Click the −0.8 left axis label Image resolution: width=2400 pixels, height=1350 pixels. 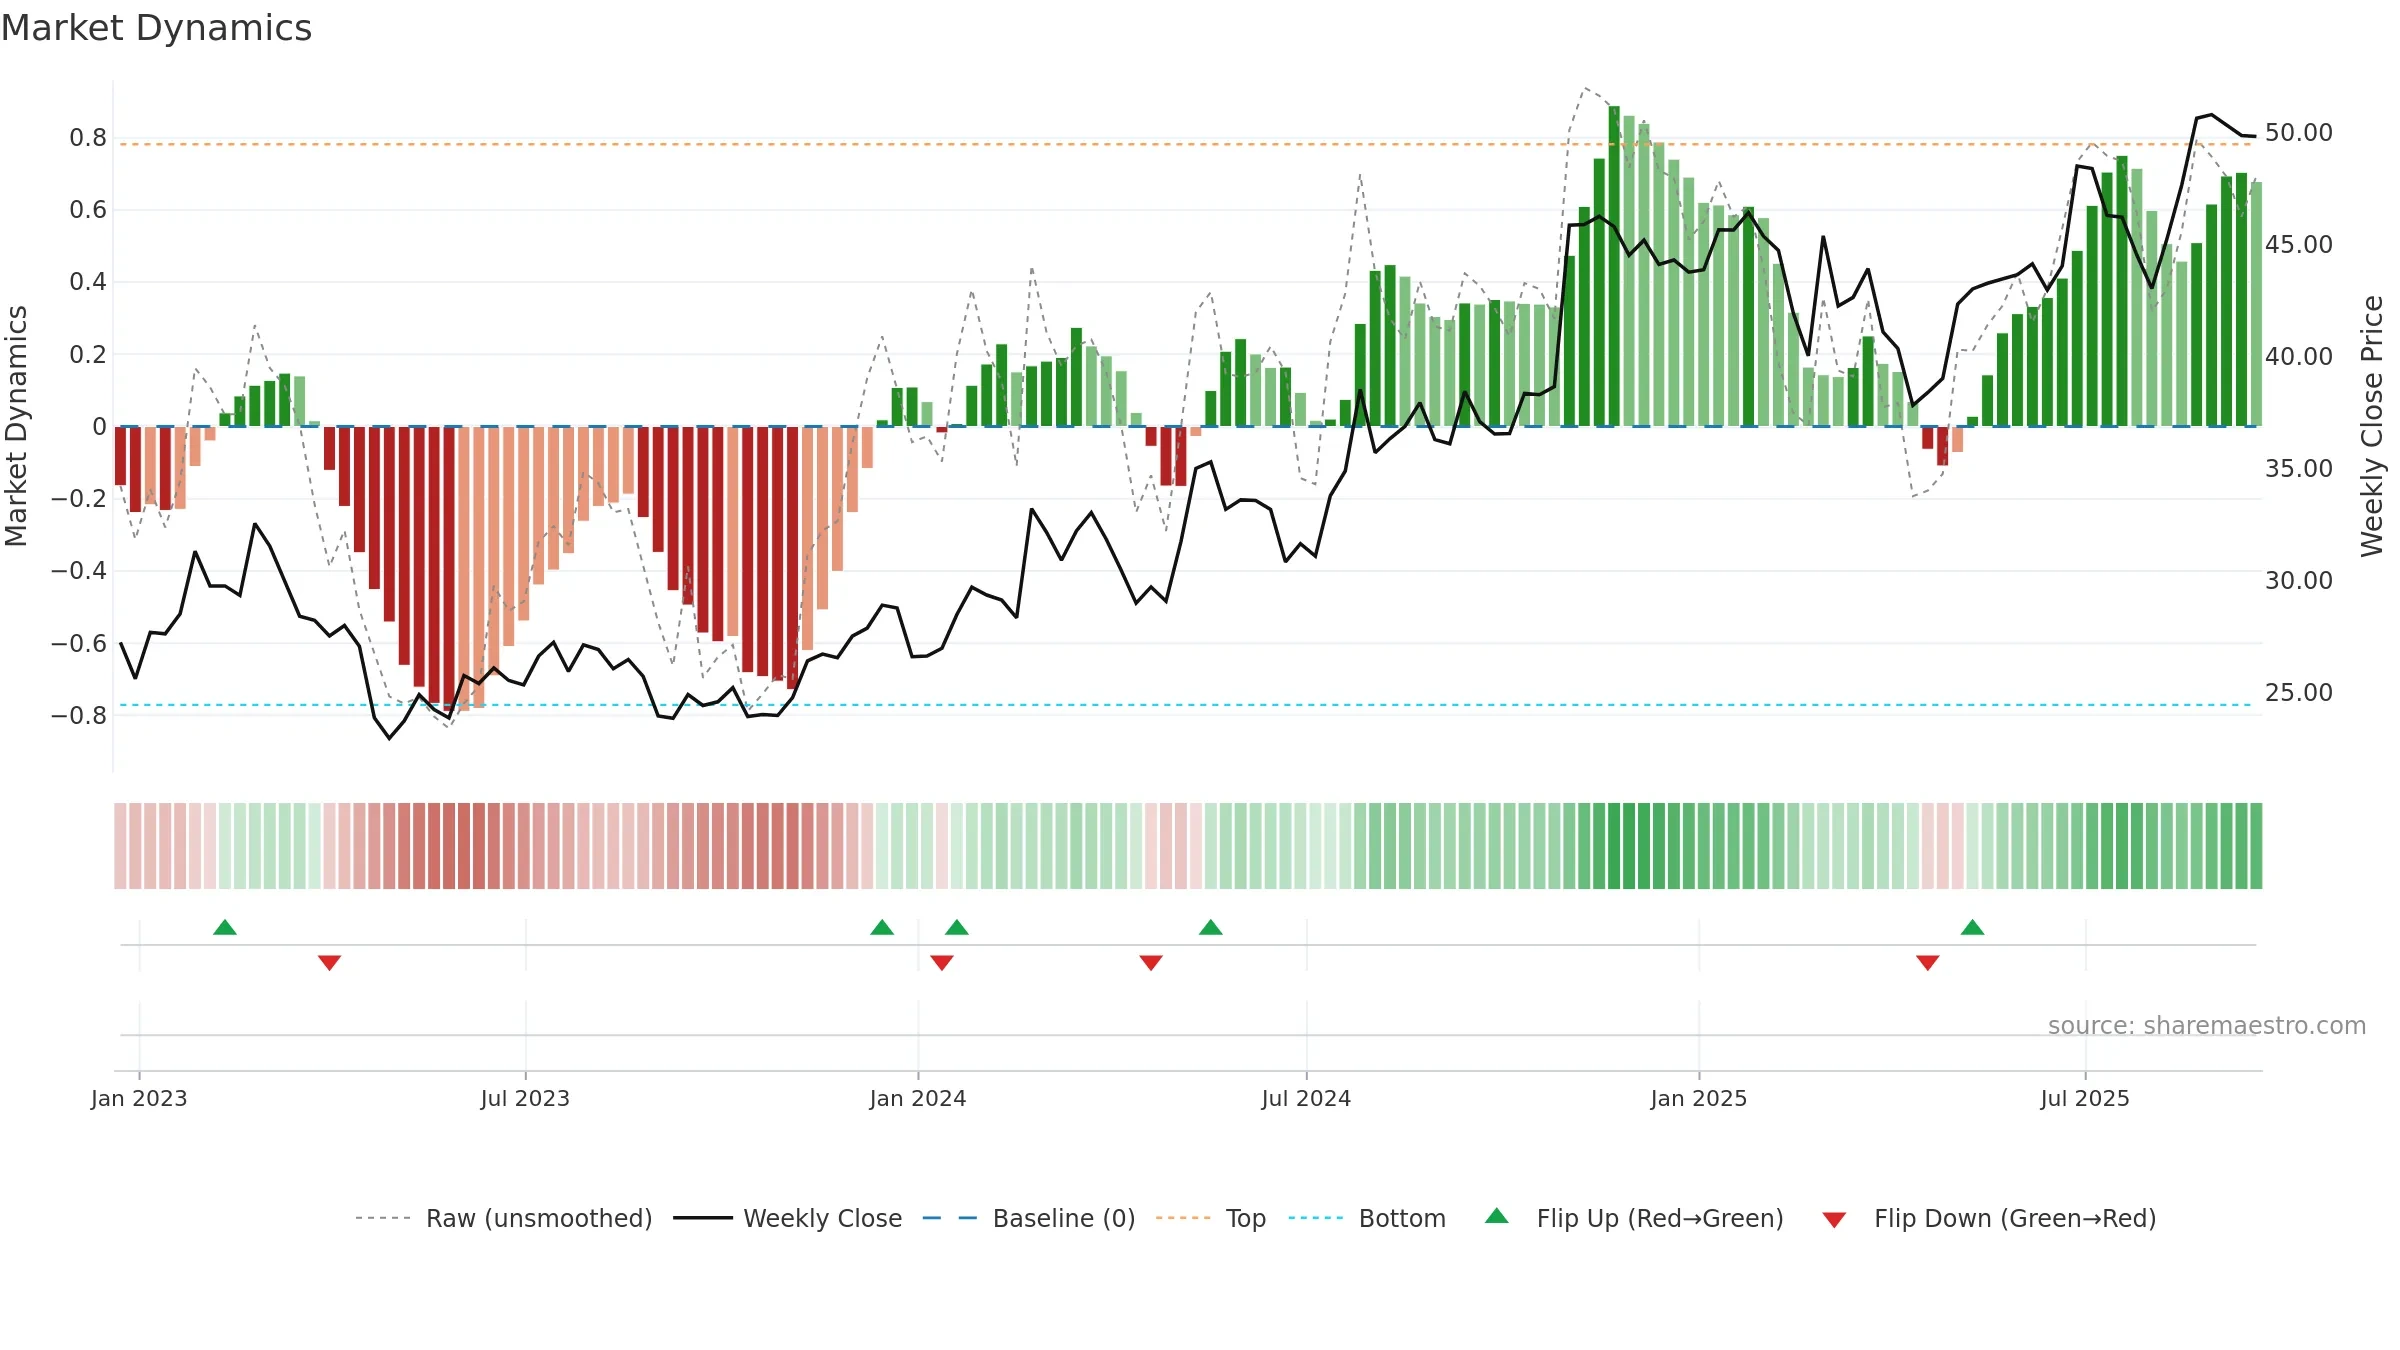[x=79, y=716]
